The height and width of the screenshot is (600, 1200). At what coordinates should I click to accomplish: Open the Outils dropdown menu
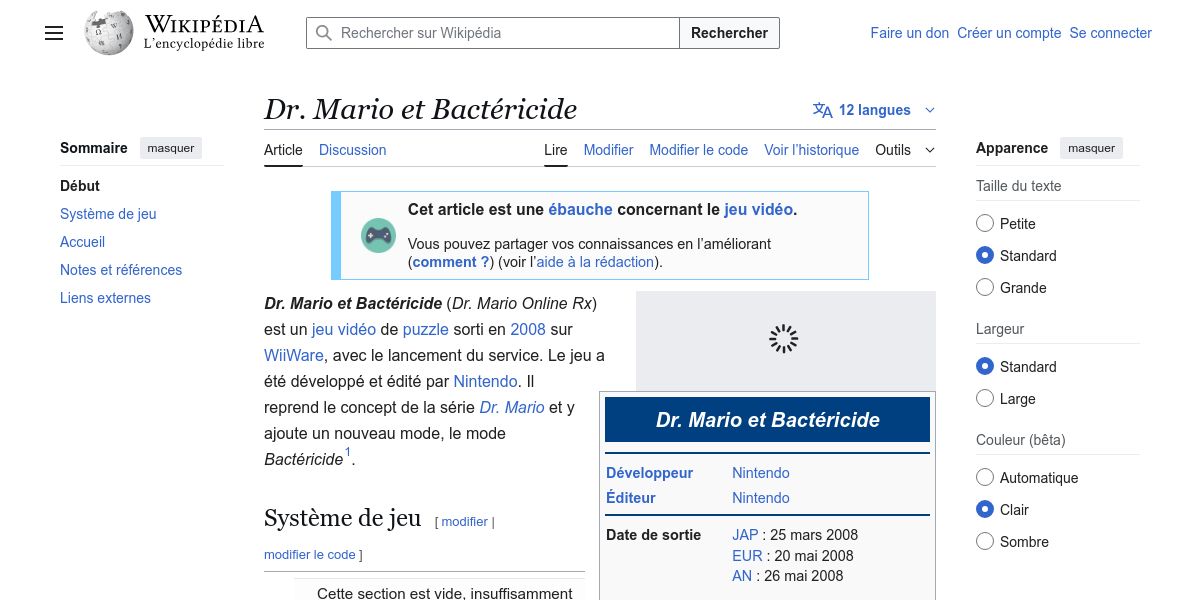point(905,150)
